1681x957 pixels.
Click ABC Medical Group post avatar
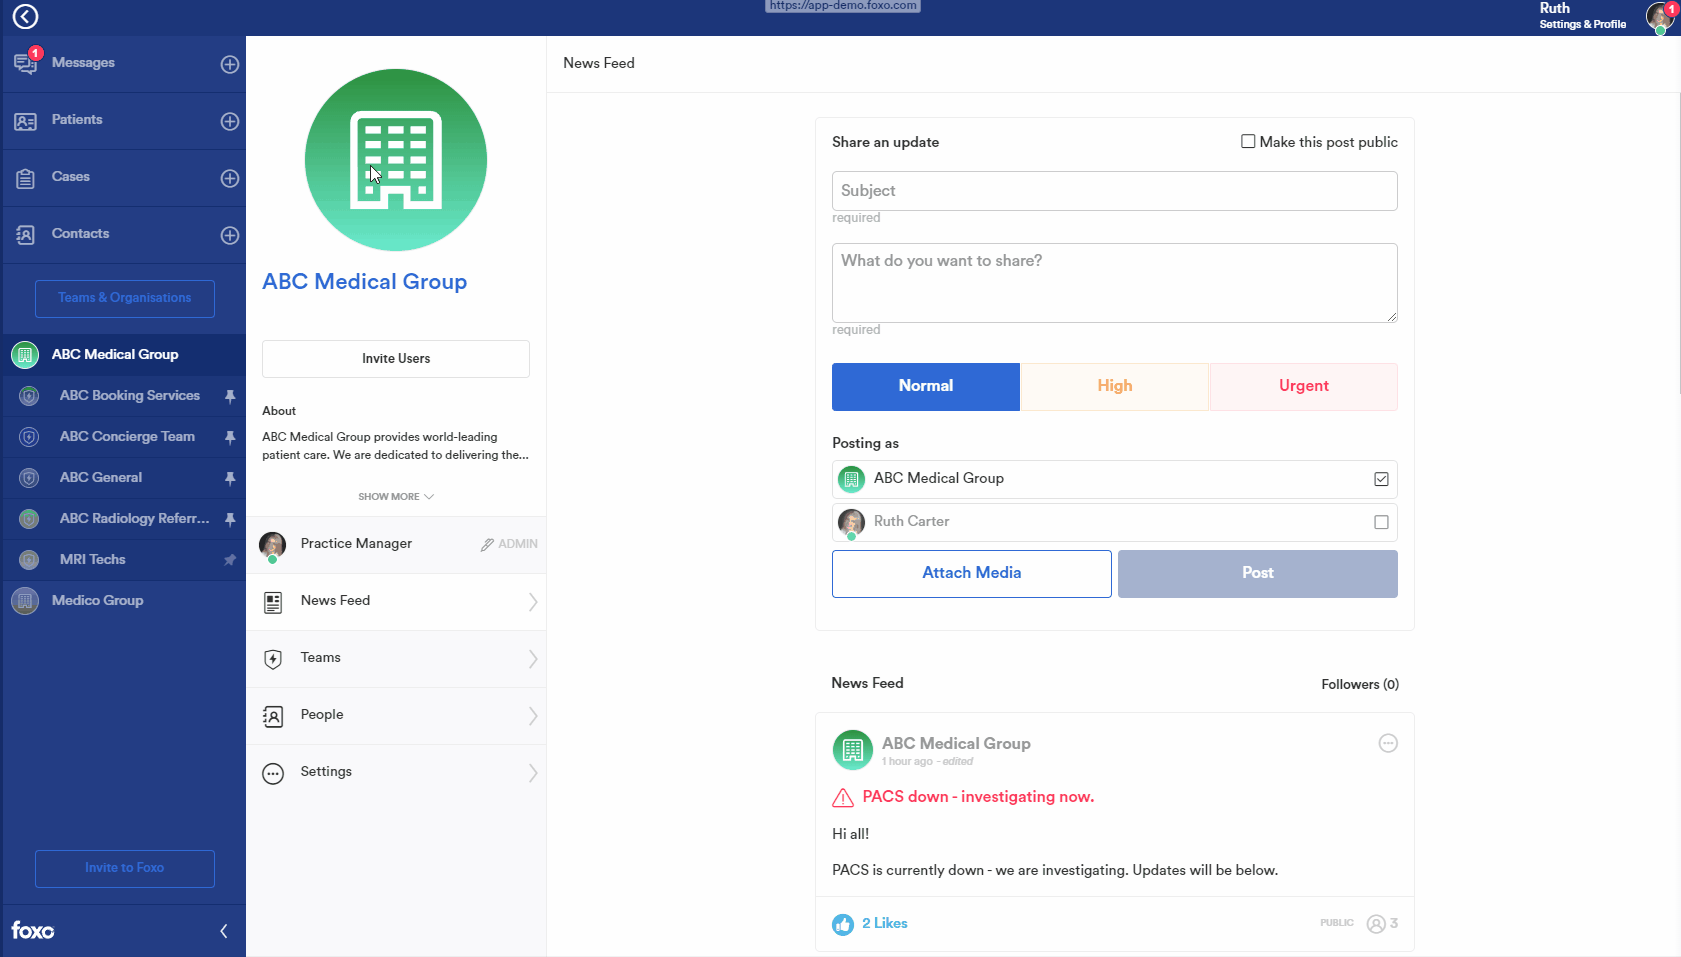click(853, 750)
